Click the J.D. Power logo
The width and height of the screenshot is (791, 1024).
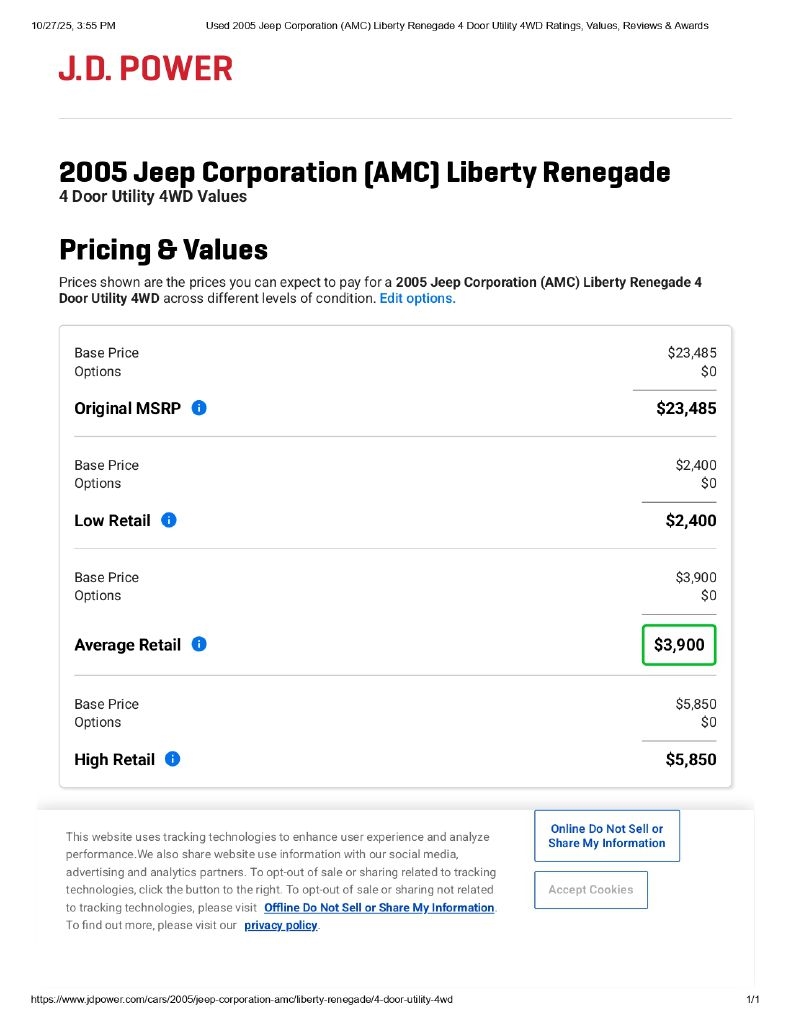pyautogui.click(x=146, y=68)
